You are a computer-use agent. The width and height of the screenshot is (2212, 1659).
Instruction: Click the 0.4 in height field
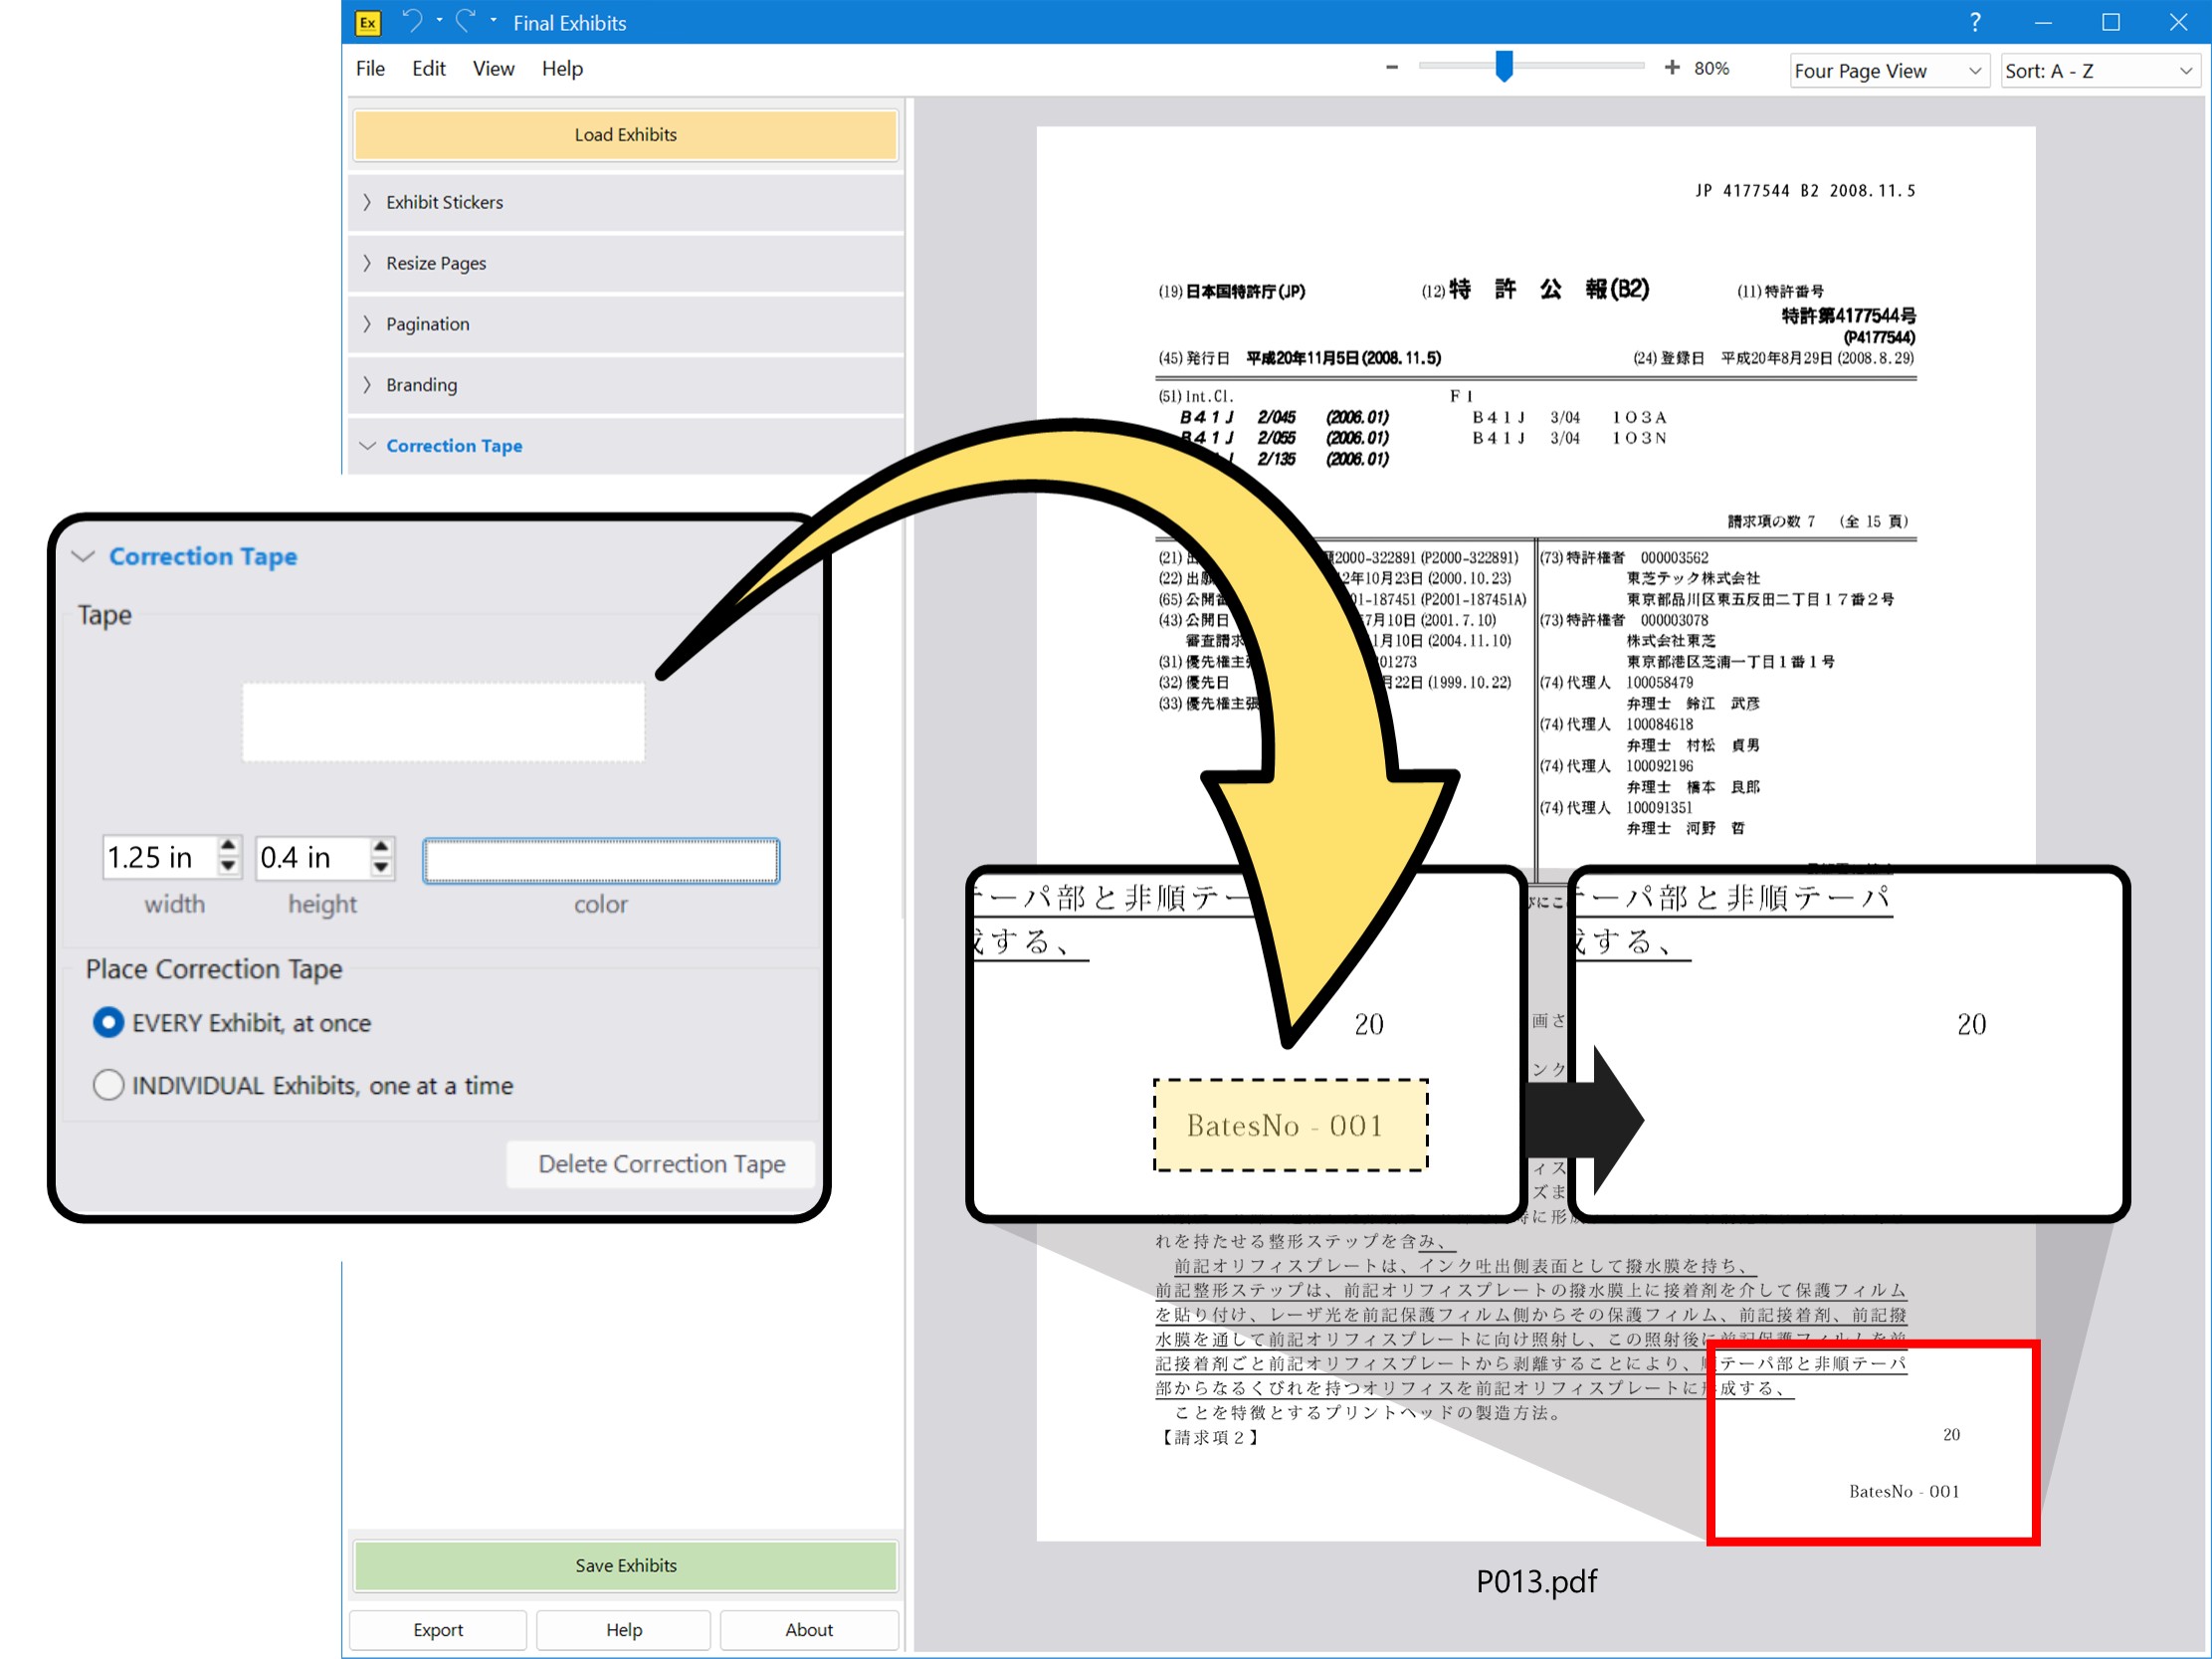[x=313, y=857]
